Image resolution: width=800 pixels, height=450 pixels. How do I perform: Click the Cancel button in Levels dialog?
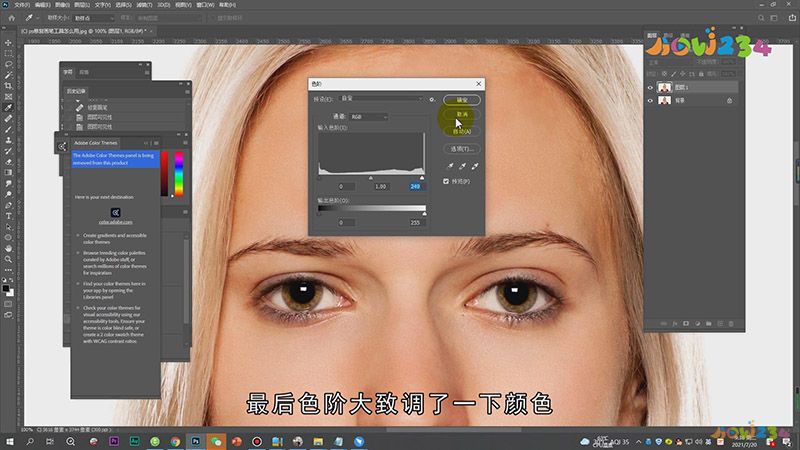[462, 114]
